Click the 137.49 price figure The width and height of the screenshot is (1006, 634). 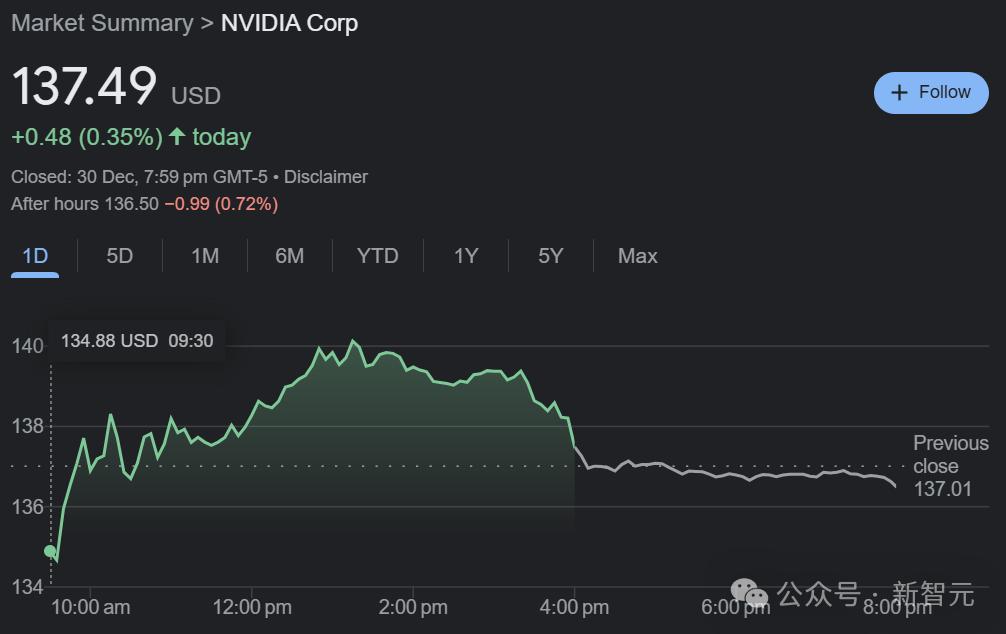click(84, 87)
